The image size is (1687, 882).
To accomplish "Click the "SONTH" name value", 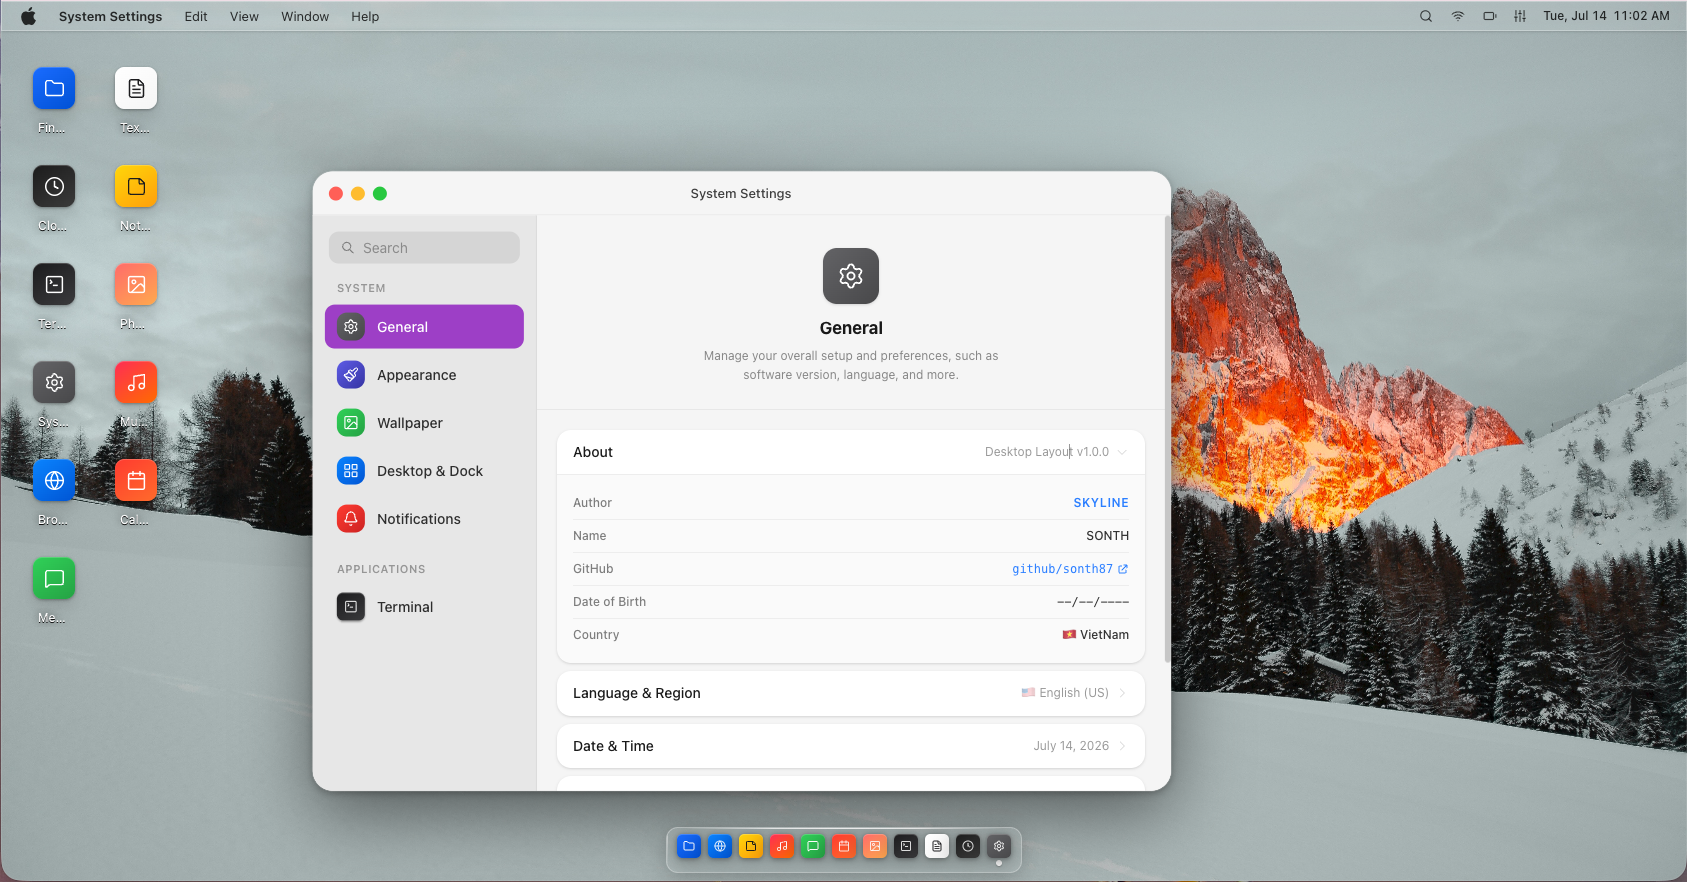I will click(x=1107, y=536).
